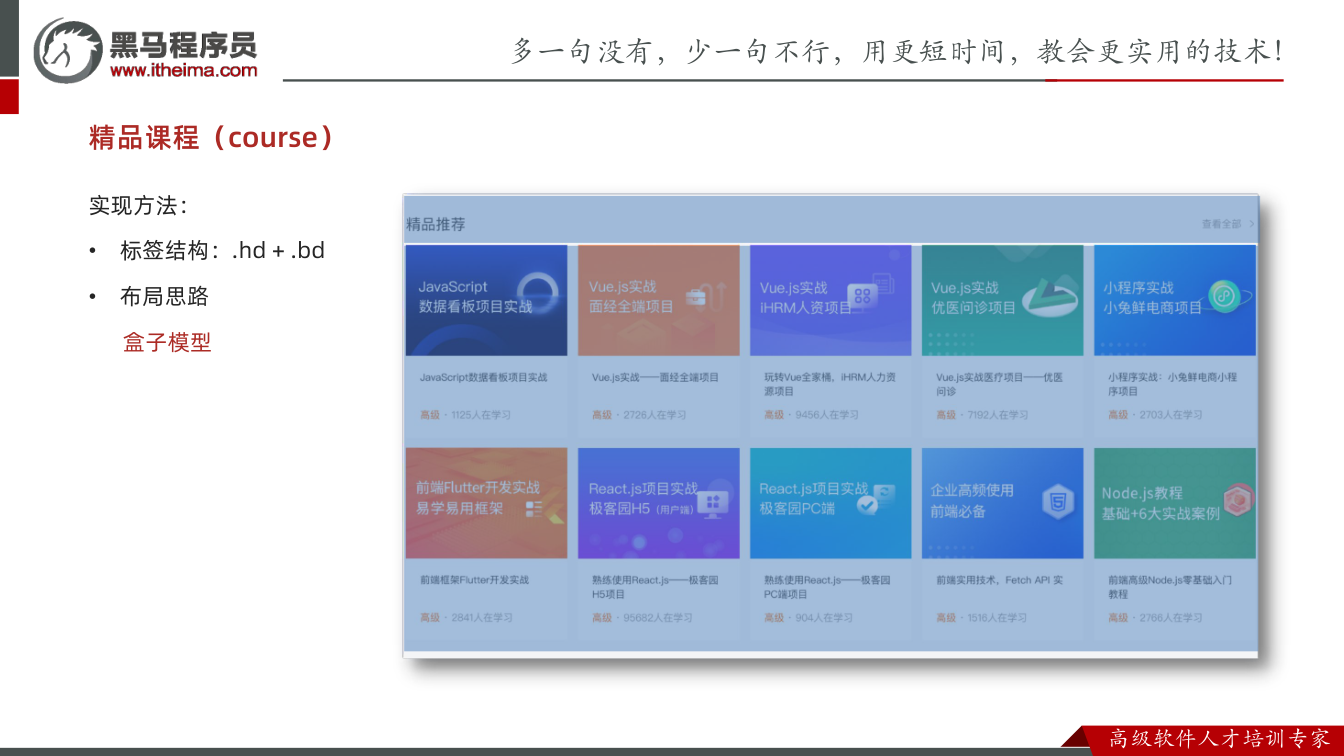Click the 黑马程序员 horse logo icon

tap(68, 50)
